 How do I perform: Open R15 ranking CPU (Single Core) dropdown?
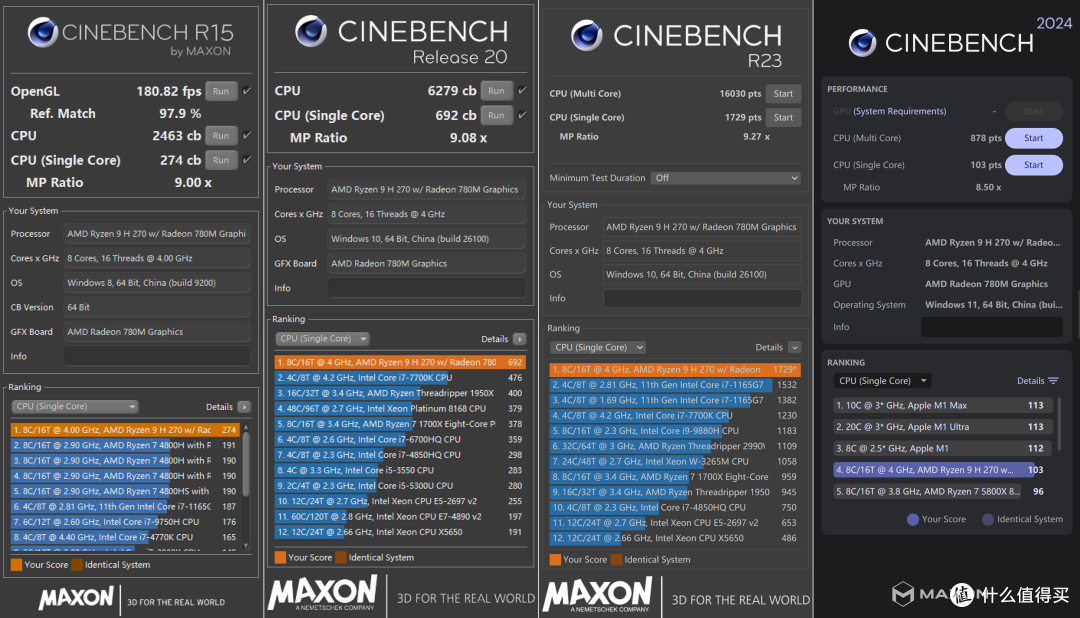pyautogui.click(x=74, y=406)
